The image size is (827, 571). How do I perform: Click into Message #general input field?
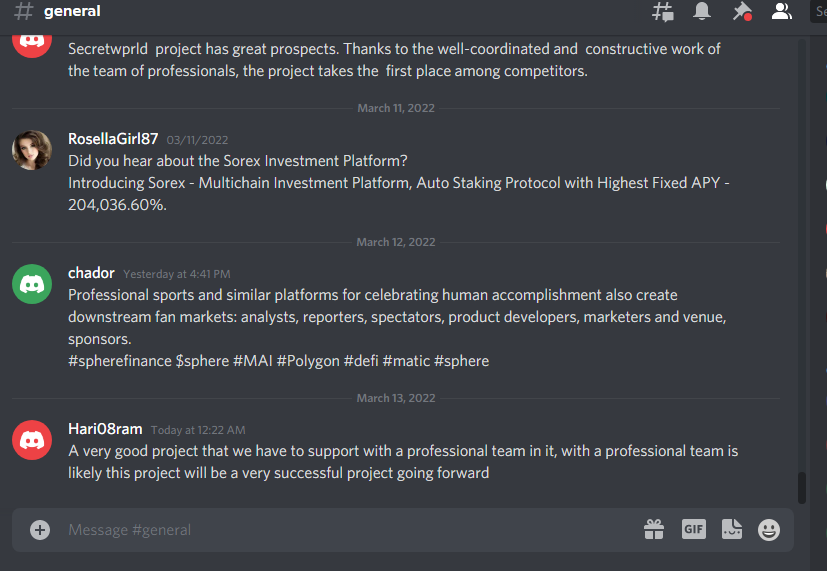tap(348, 530)
